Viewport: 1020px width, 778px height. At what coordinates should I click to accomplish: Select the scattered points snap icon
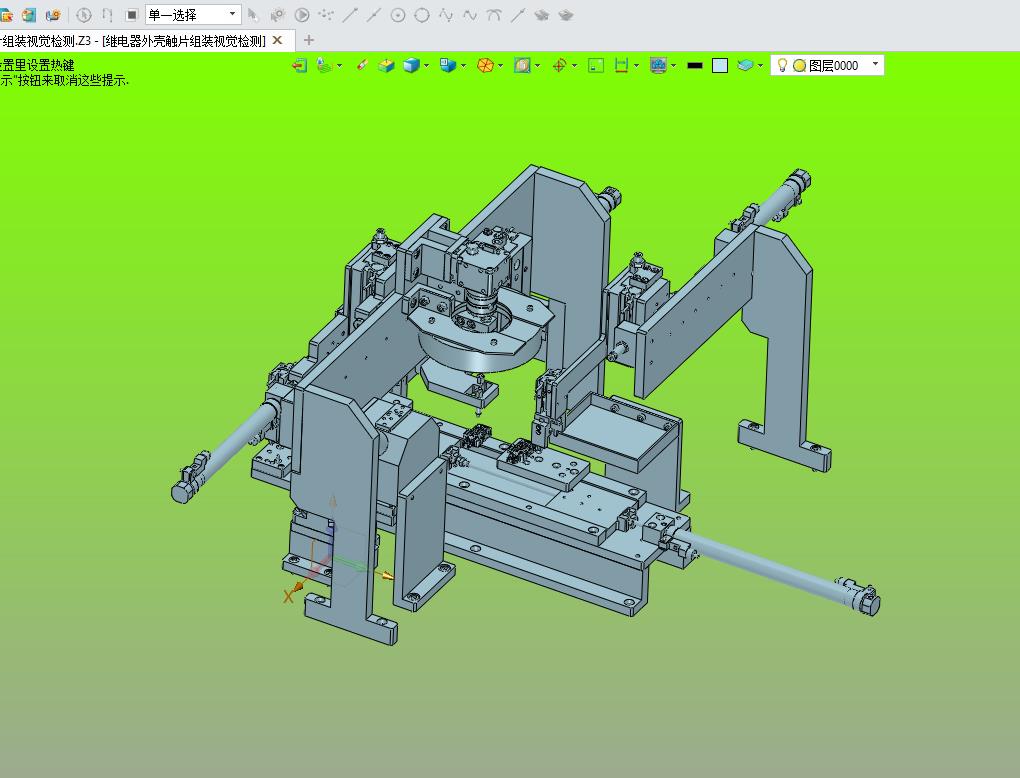(x=326, y=14)
